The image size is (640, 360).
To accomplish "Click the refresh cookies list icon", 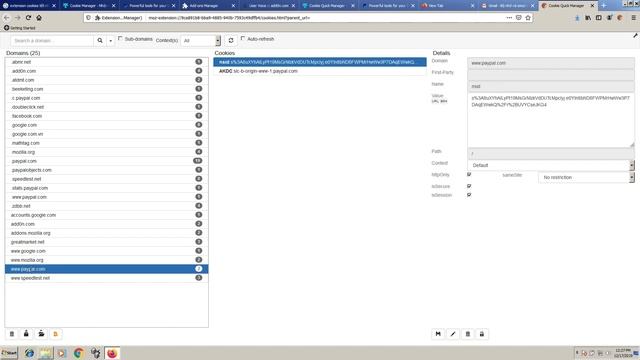I will pyautogui.click(x=231, y=40).
